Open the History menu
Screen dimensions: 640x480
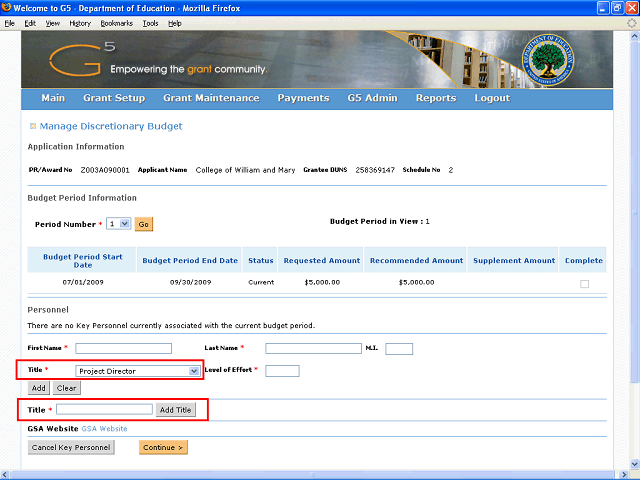click(x=80, y=22)
